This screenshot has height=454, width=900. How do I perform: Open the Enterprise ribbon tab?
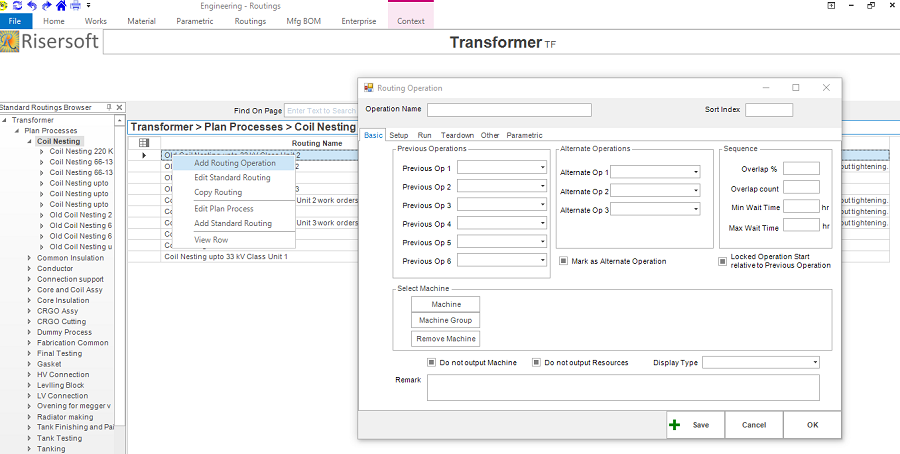[359, 21]
